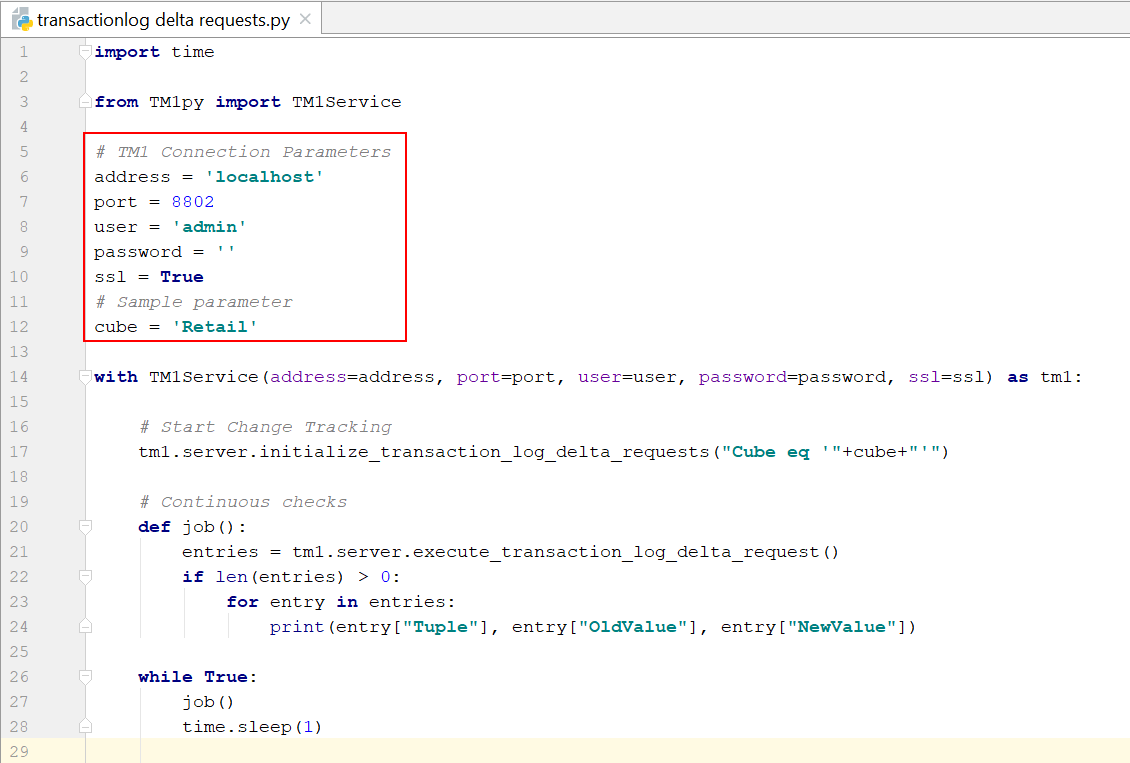Click the "OldValue" key on line 24
Screen dimensions: 1130x763
[633, 627]
